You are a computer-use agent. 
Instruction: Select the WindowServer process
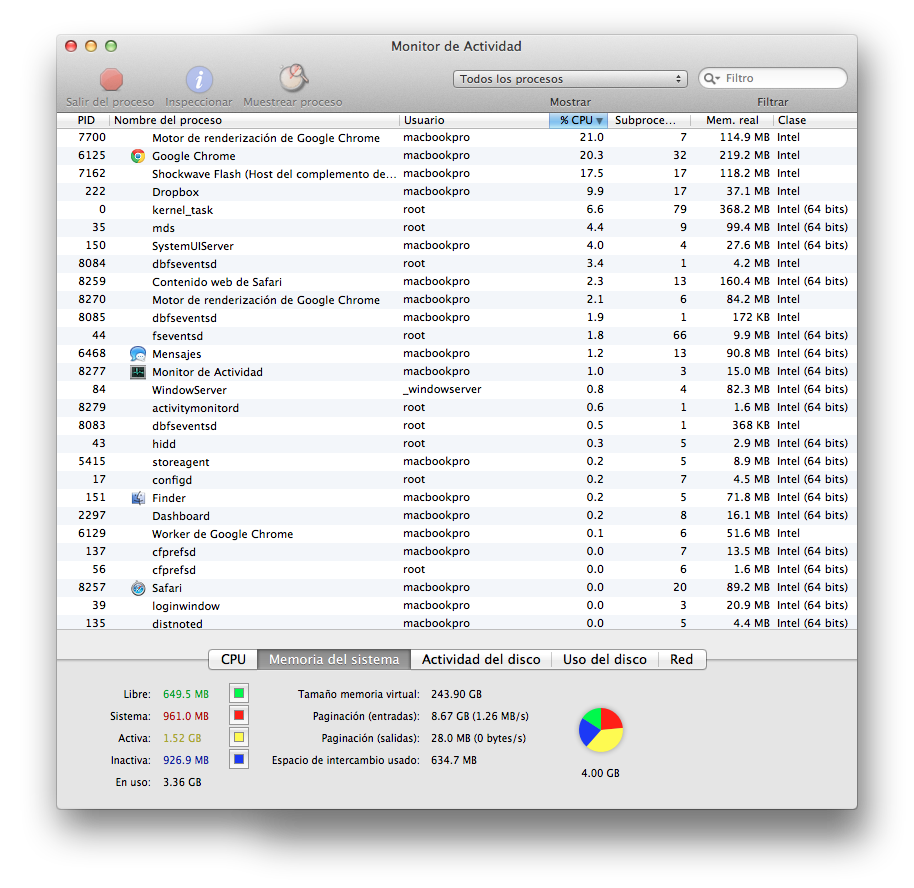point(457,389)
